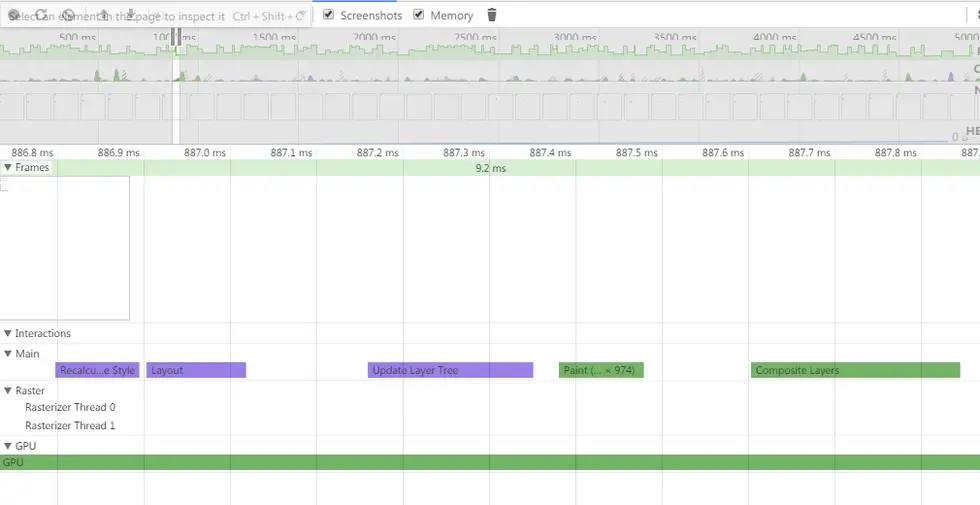Select the Composite Layers event
The width and height of the screenshot is (980, 505).
click(x=856, y=370)
